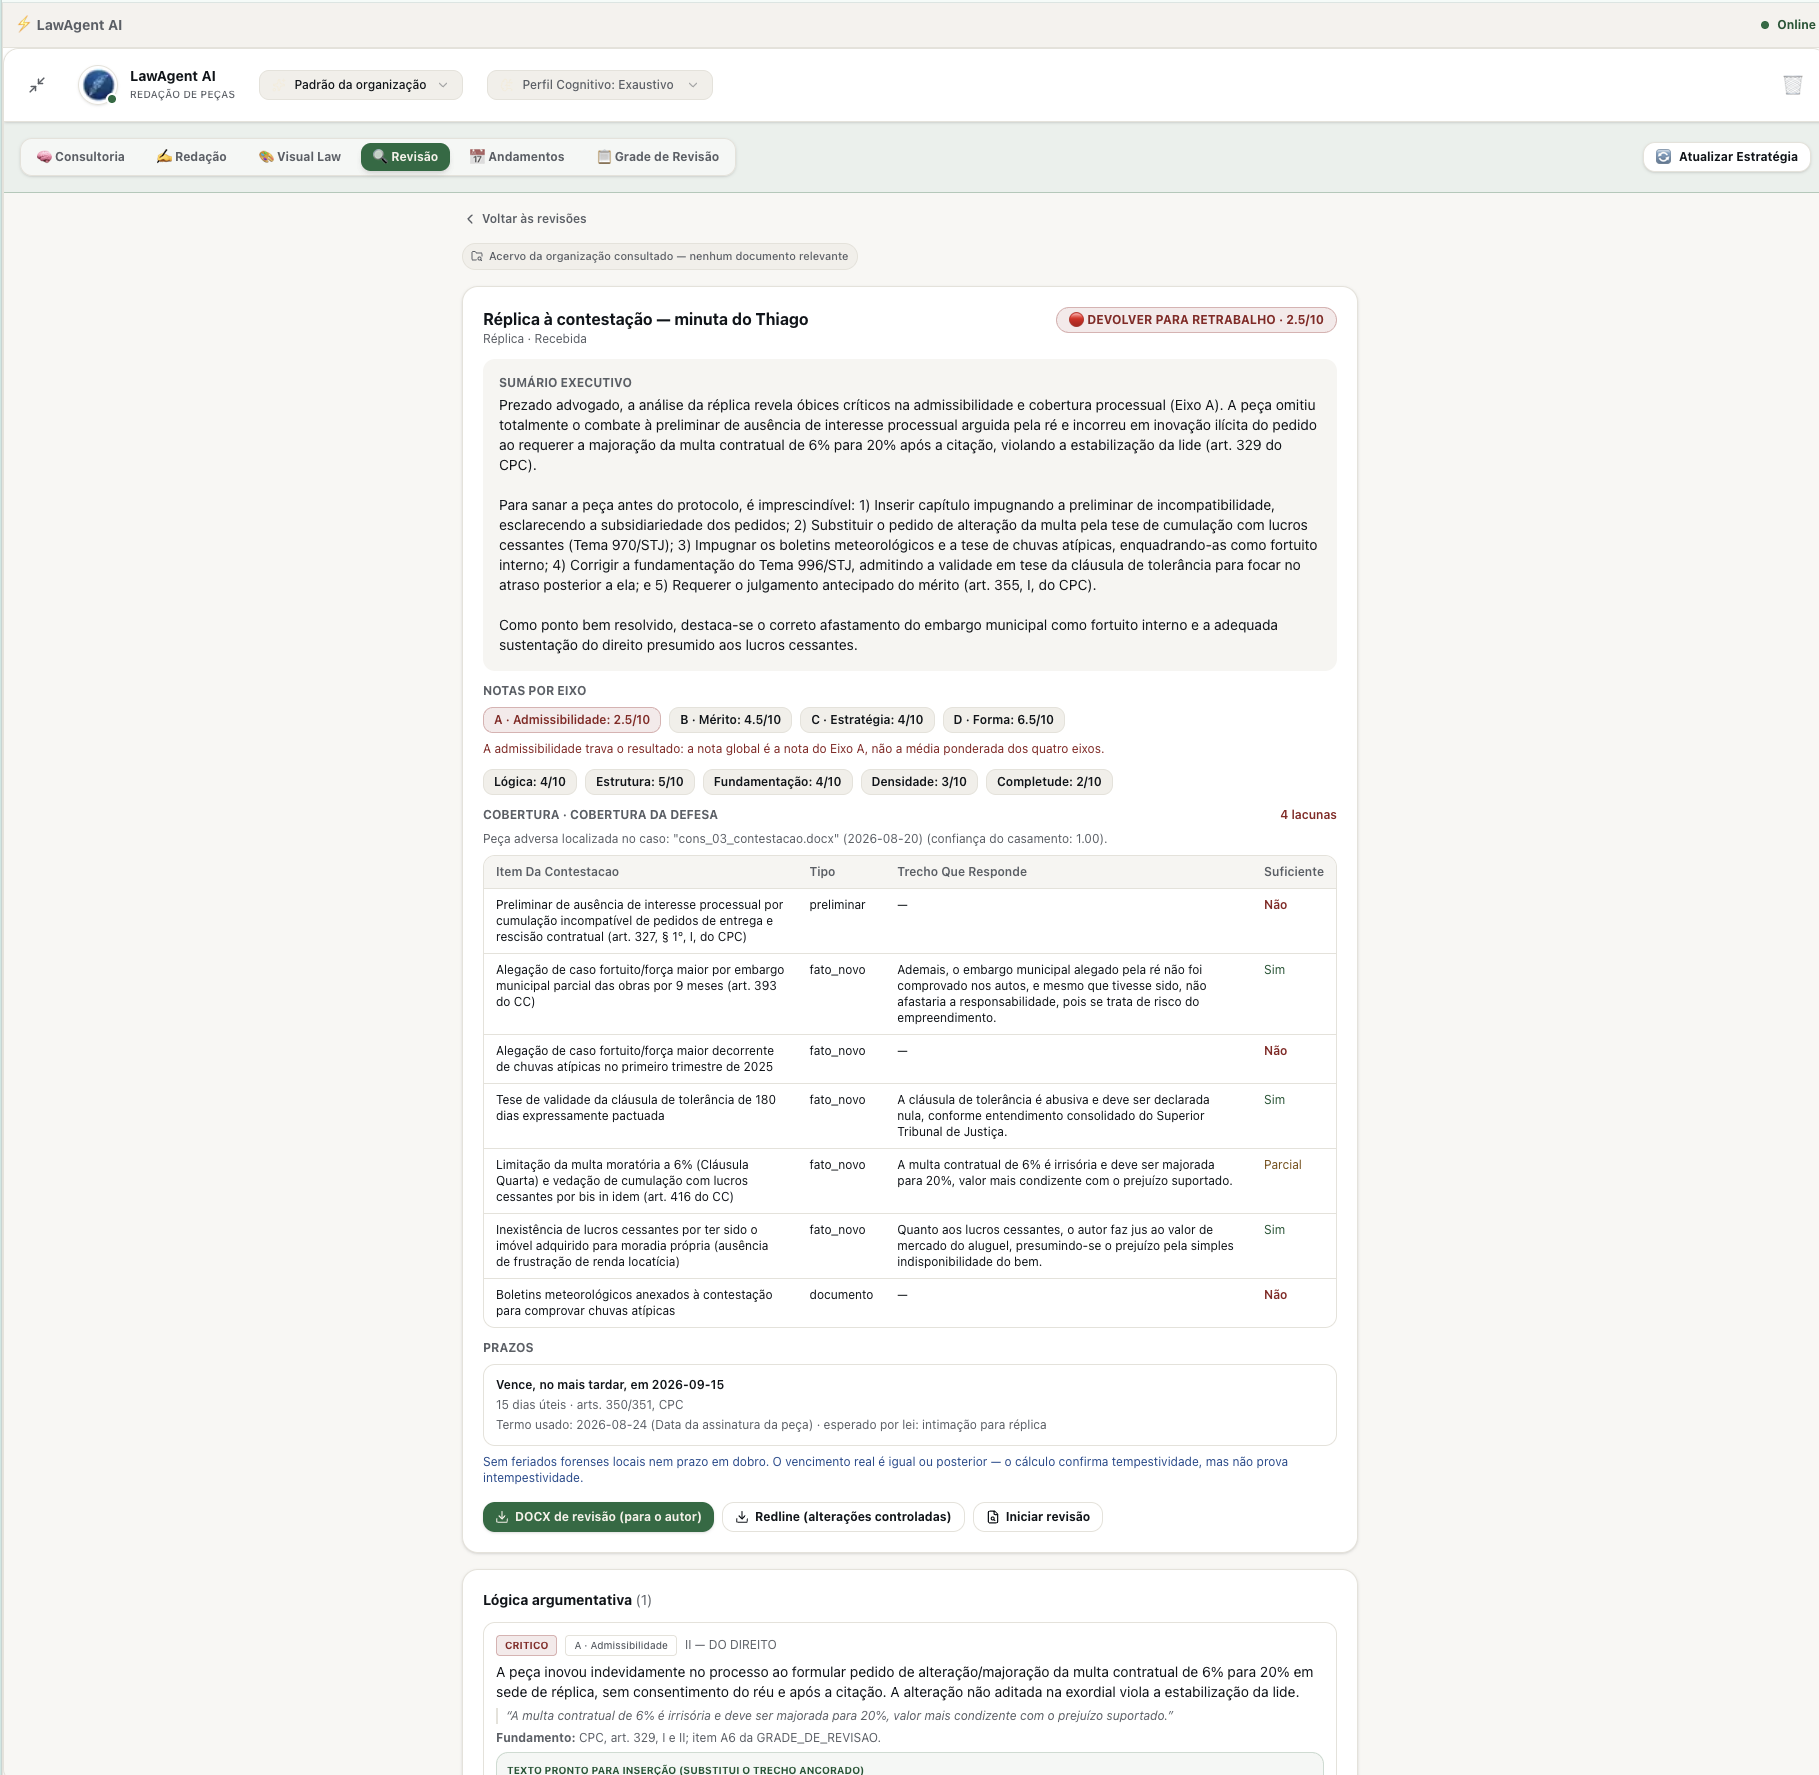
Task: Click the Lógica: 4/10 chip
Action: 530,782
